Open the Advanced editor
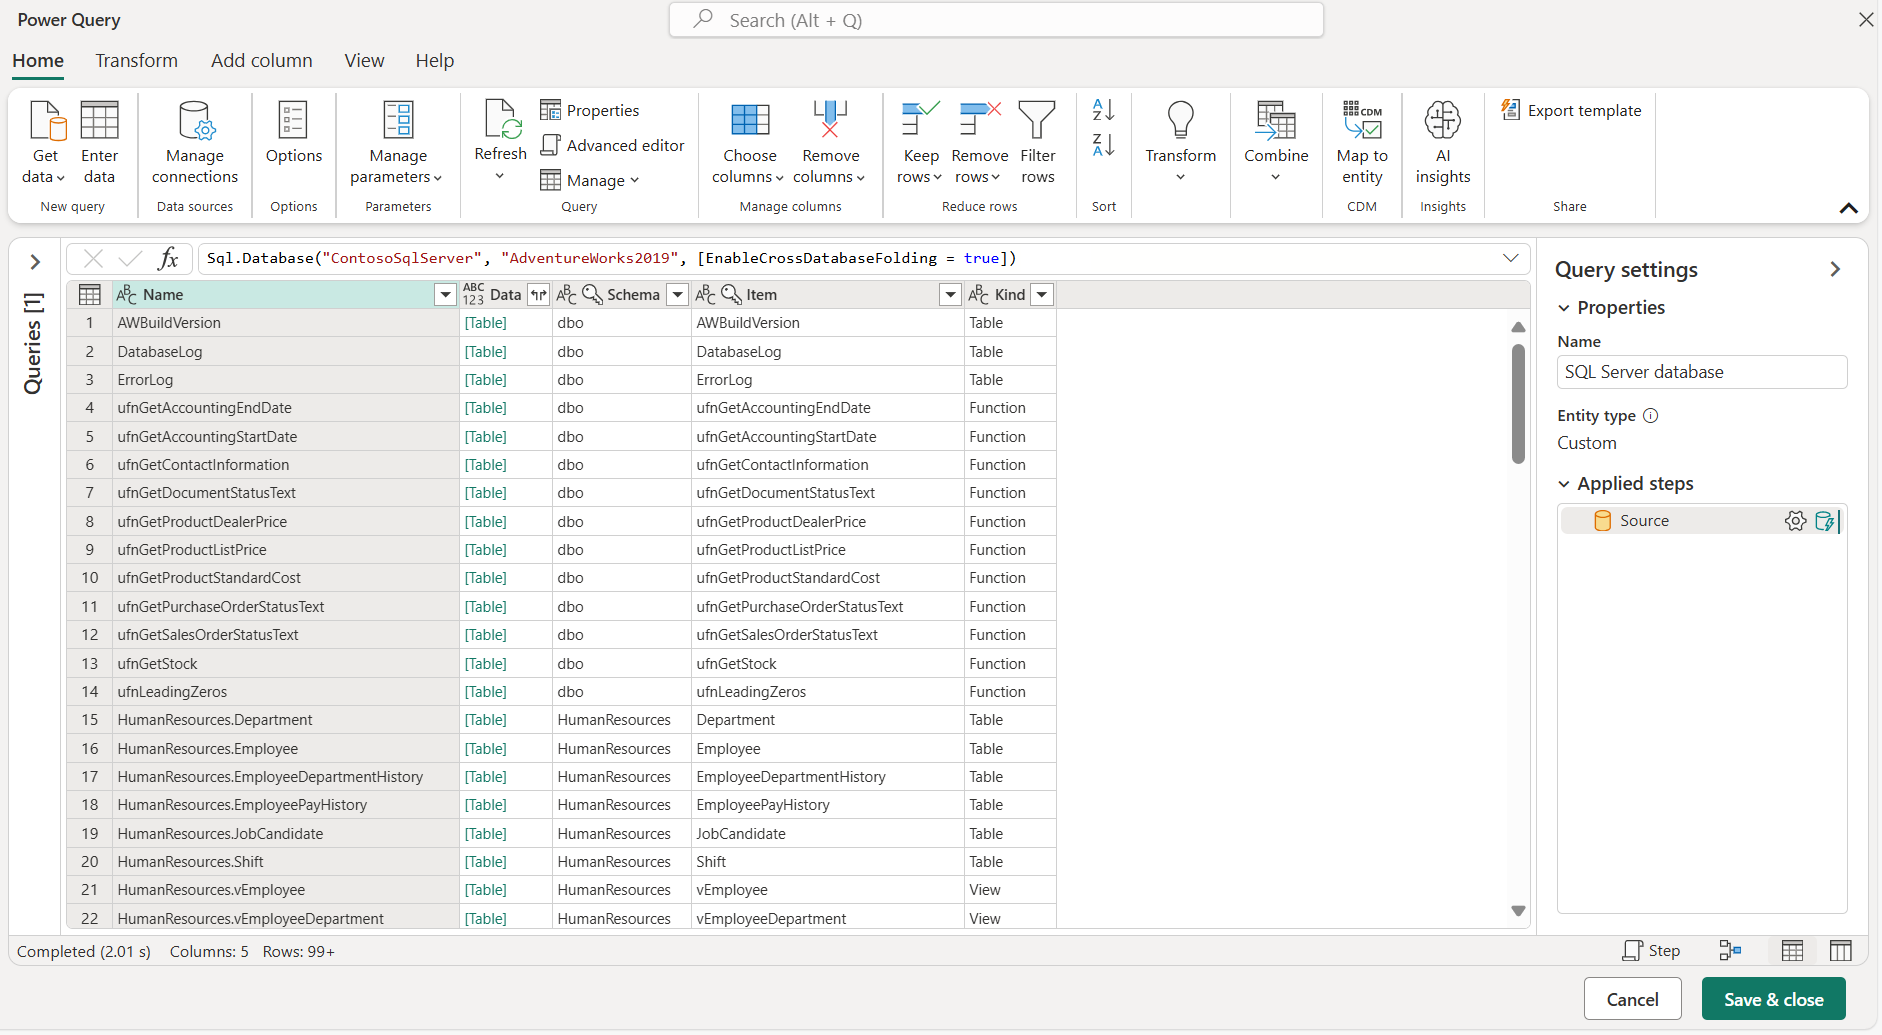The width and height of the screenshot is (1882, 1035). coord(613,146)
